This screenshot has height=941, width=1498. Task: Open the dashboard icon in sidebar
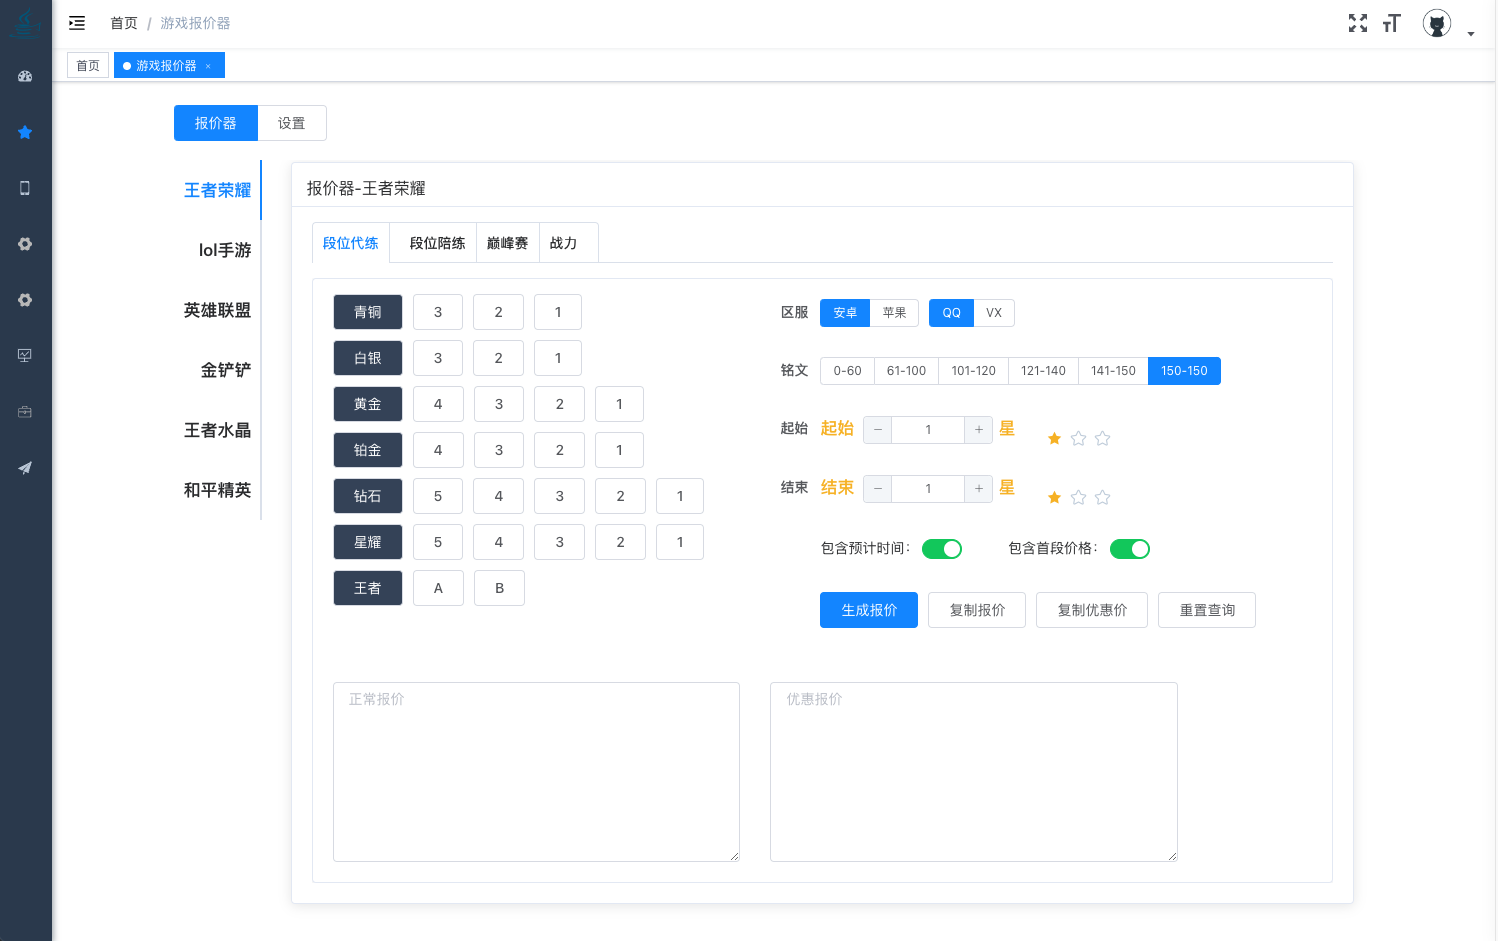tap(25, 76)
